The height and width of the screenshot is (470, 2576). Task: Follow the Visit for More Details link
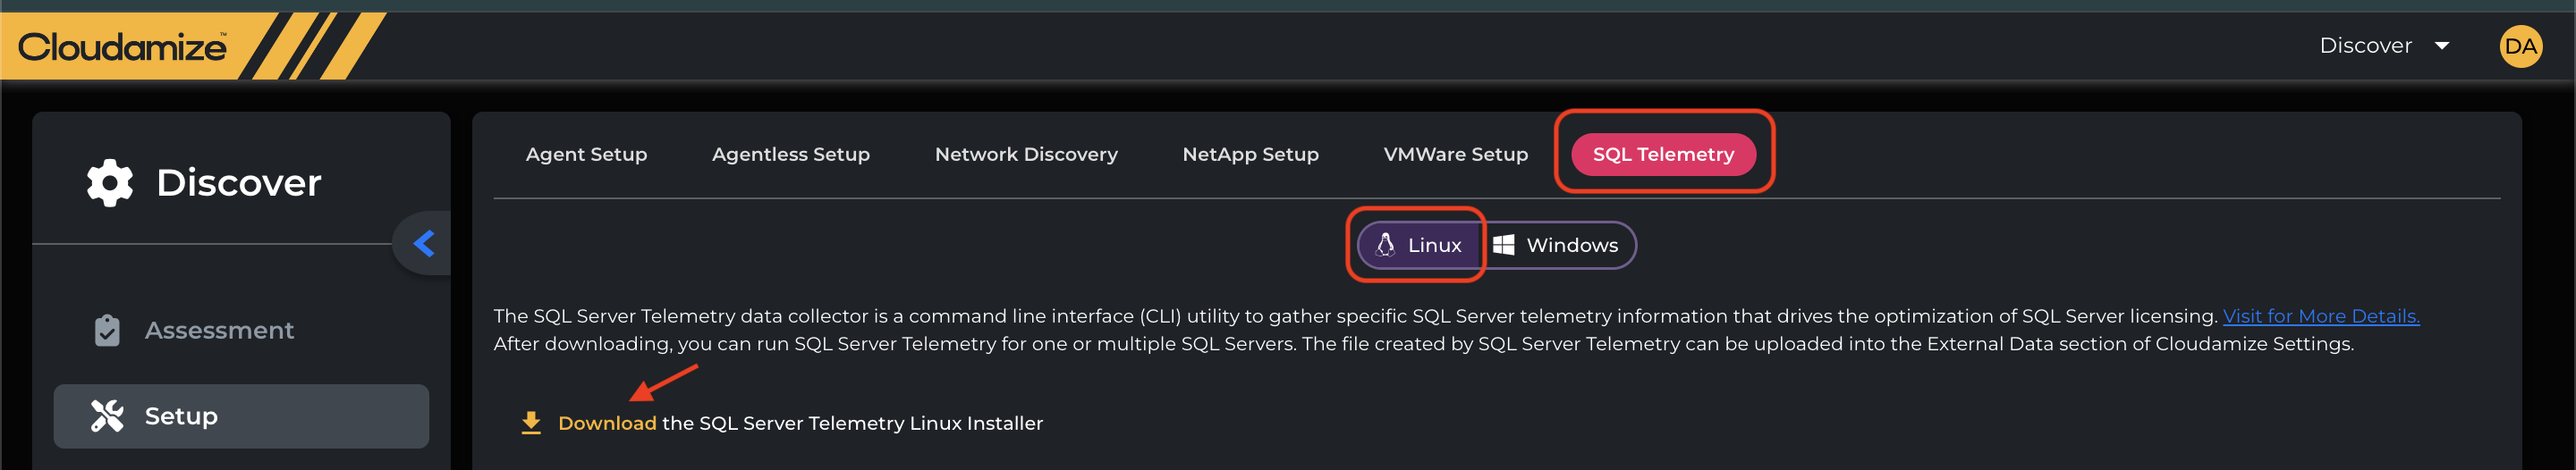[x=2320, y=316]
